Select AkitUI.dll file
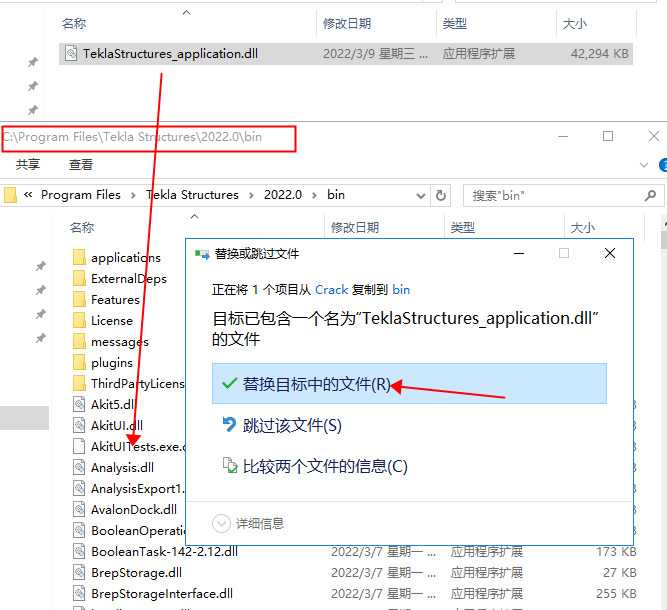This screenshot has height=610, width=667. 117,425
